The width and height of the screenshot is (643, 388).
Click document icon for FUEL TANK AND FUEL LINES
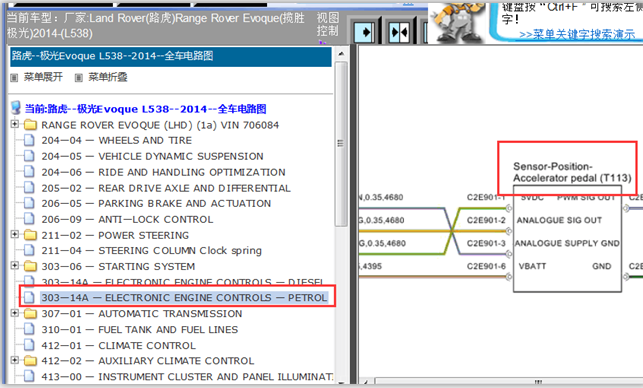[29, 329]
